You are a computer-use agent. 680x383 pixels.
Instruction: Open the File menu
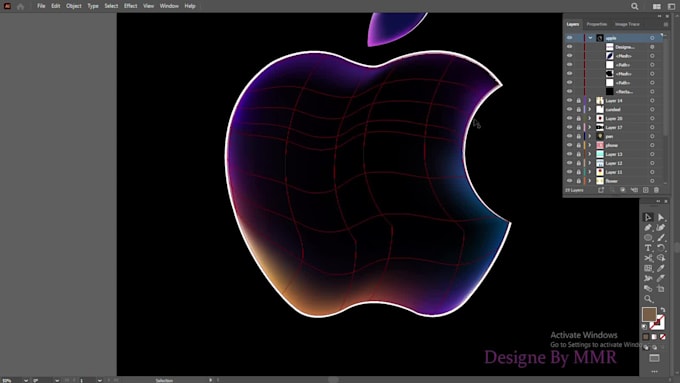(x=41, y=6)
